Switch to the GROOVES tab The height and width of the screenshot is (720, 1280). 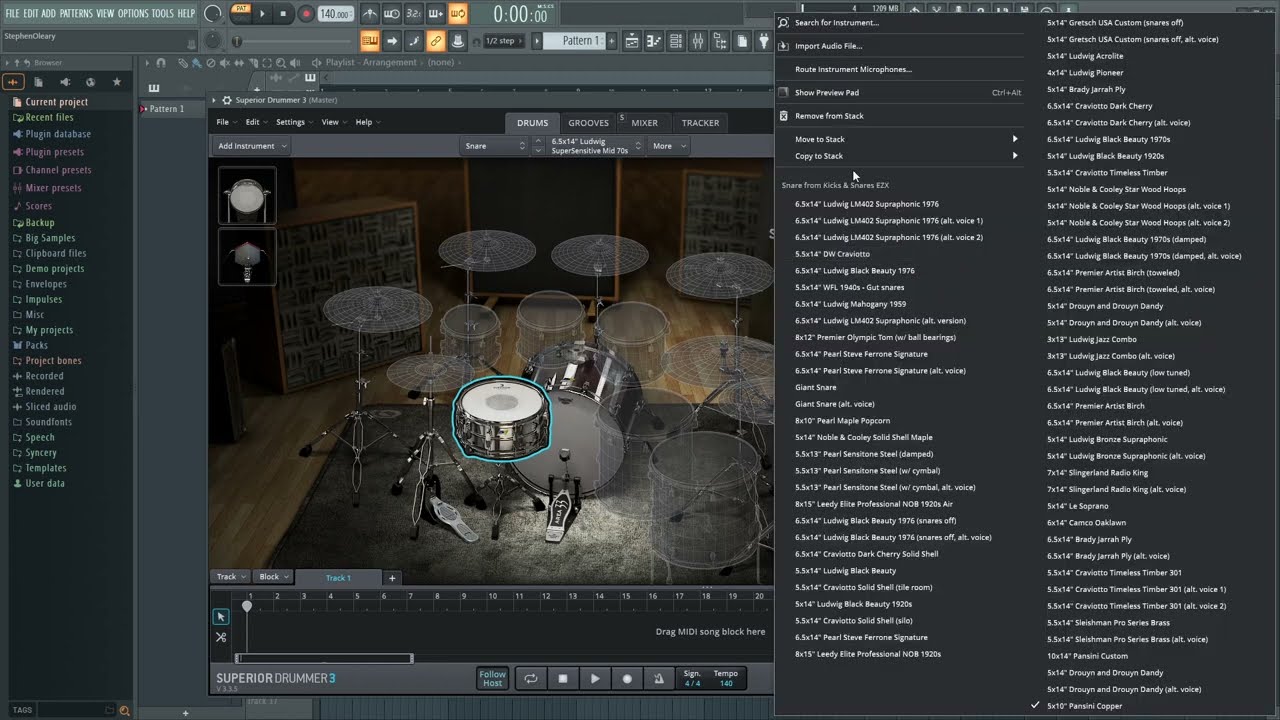tap(588, 123)
